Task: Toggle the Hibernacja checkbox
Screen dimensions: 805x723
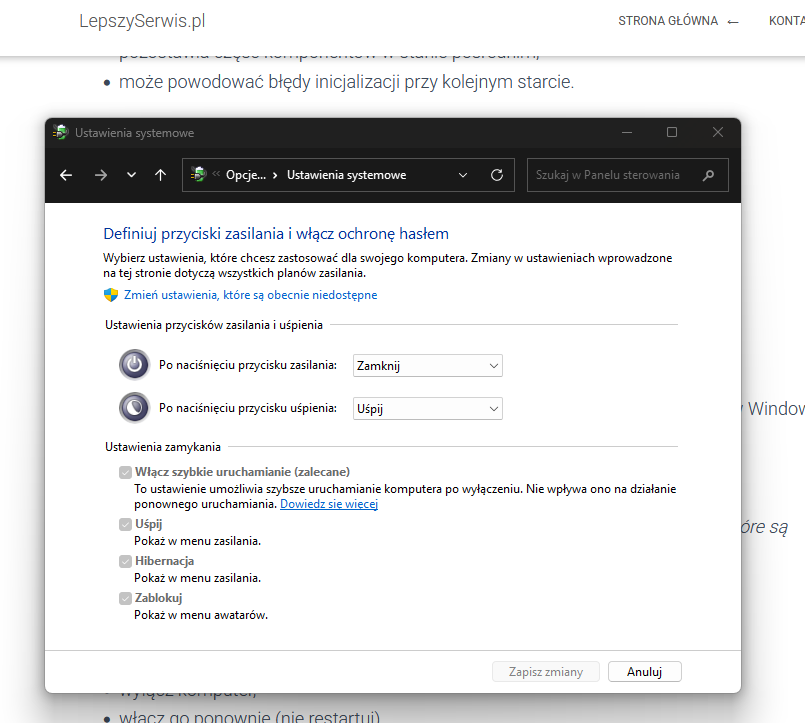Action: click(x=125, y=560)
